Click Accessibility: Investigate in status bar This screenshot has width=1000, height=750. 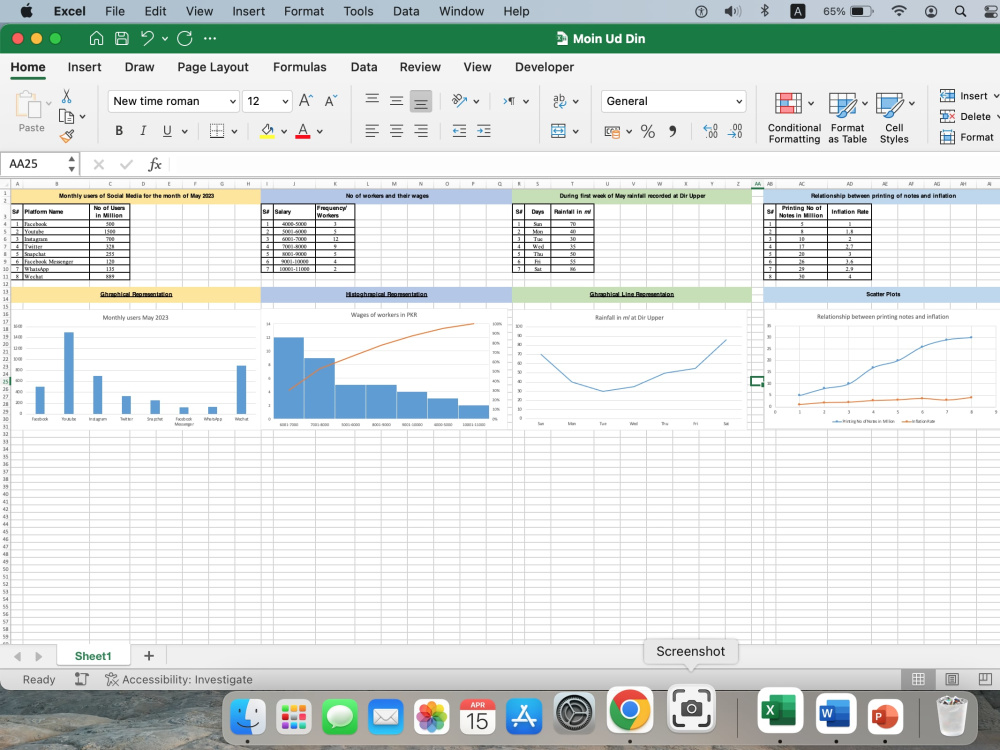point(179,680)
